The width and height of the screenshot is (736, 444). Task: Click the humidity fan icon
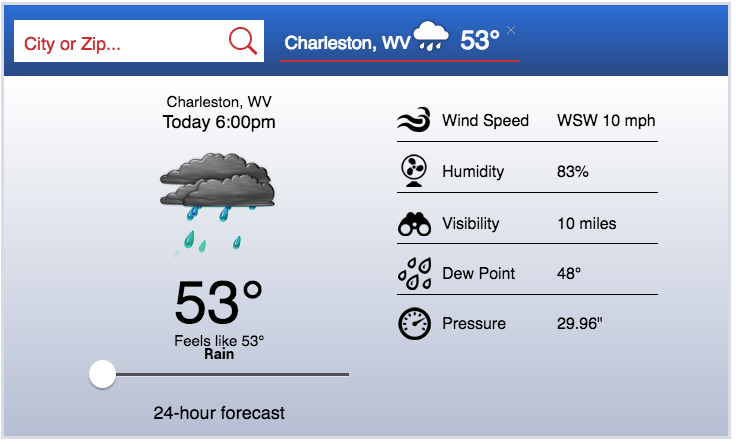pyautogui.click(x=414, y=171)
